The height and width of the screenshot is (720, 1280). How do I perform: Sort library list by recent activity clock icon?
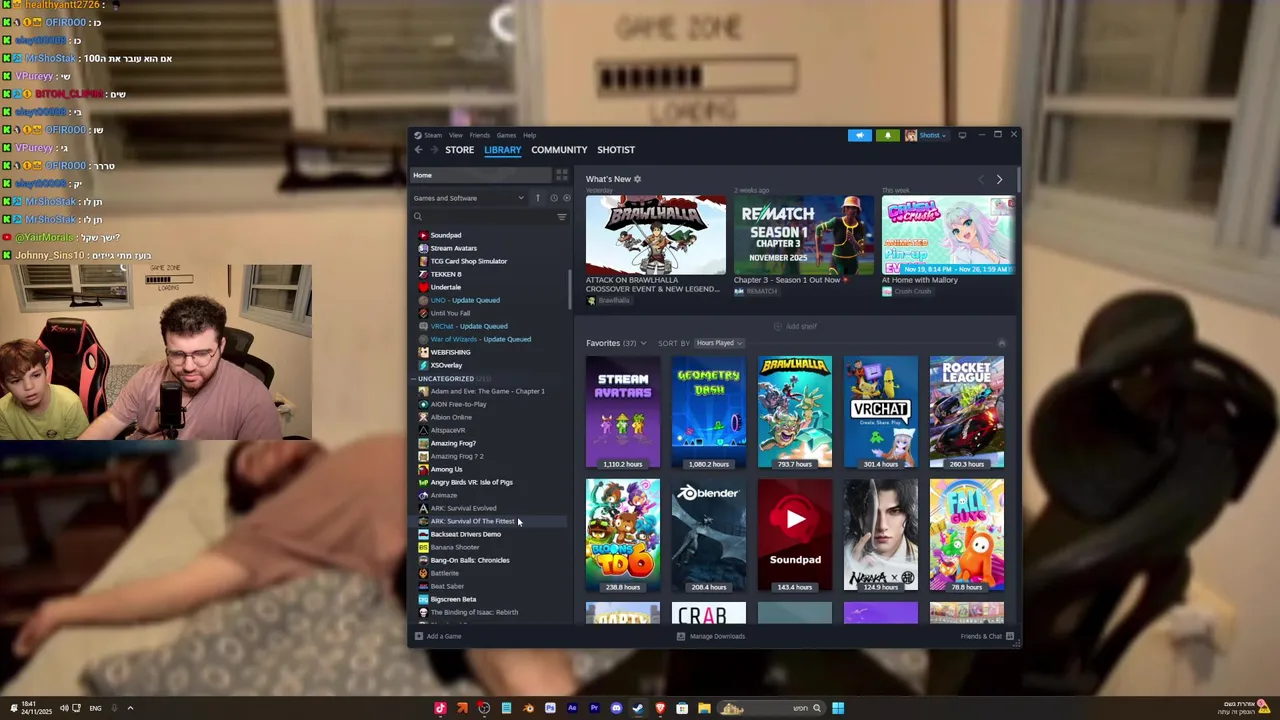tap(553, 198)
